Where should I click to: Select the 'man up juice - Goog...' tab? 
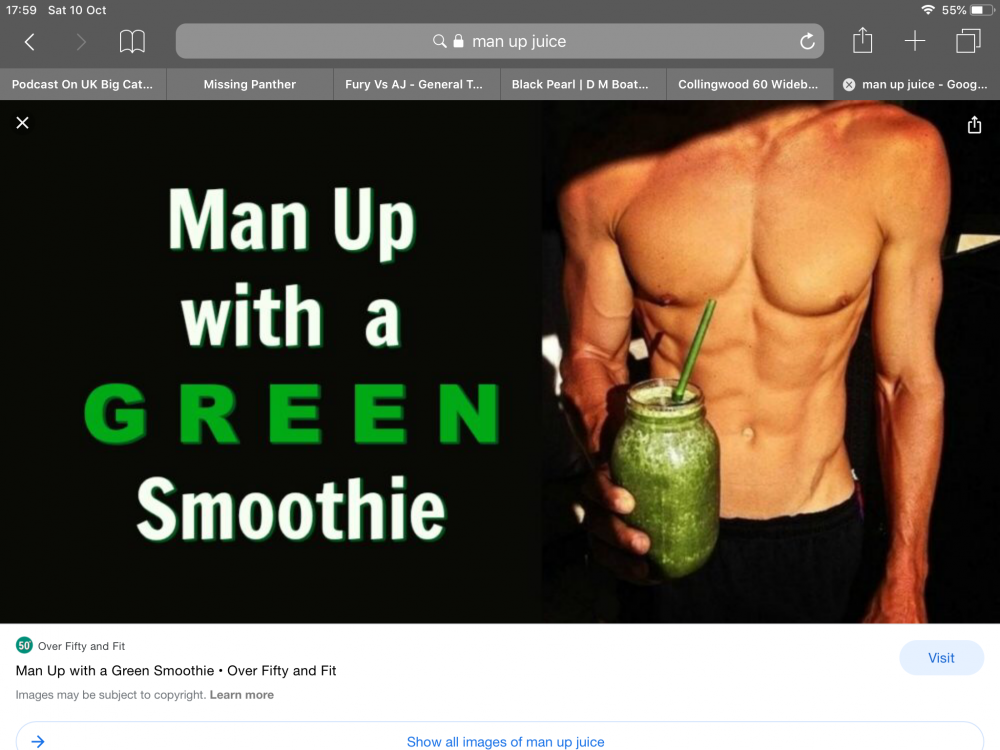(916, 84)
